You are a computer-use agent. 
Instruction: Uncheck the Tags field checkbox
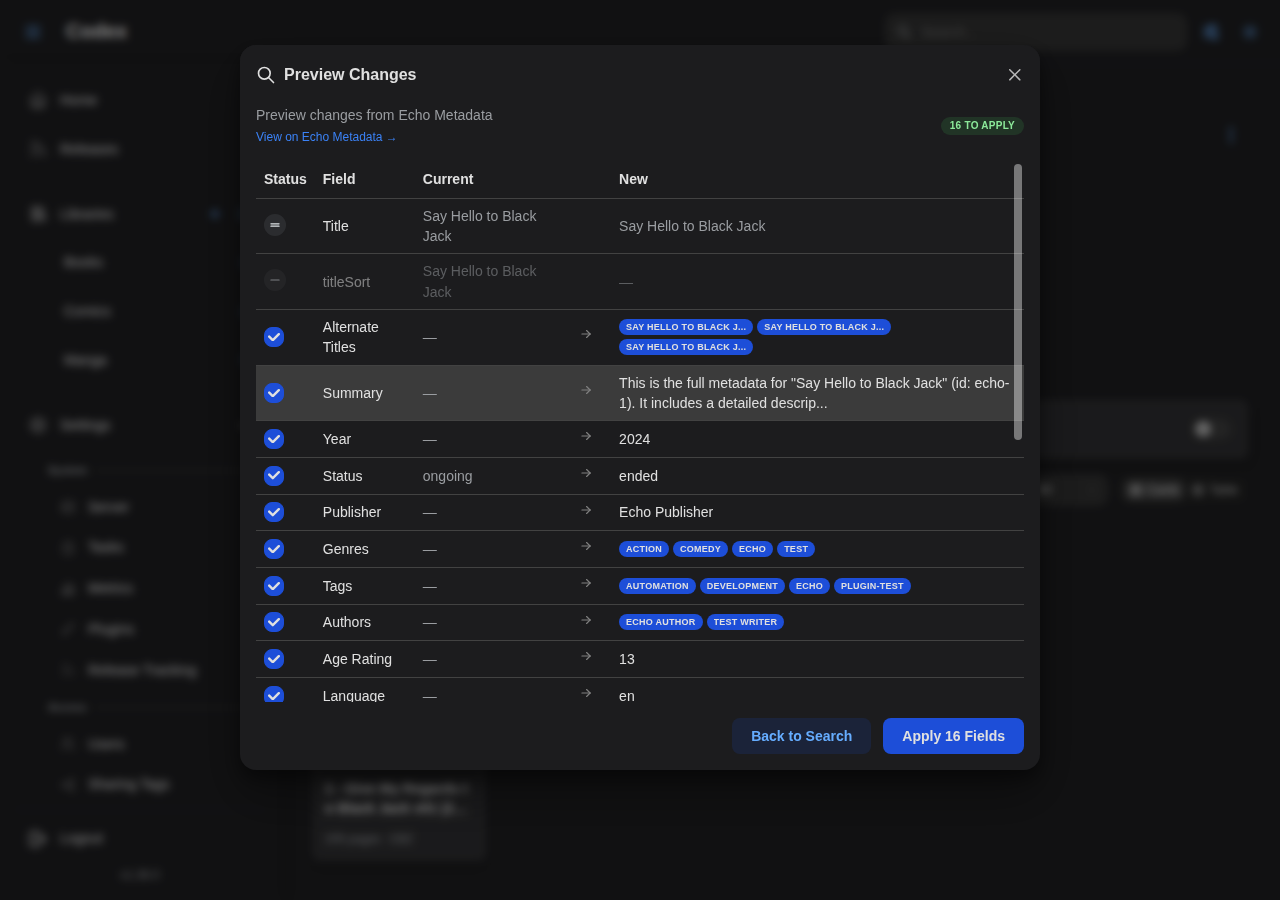point(274,586)
